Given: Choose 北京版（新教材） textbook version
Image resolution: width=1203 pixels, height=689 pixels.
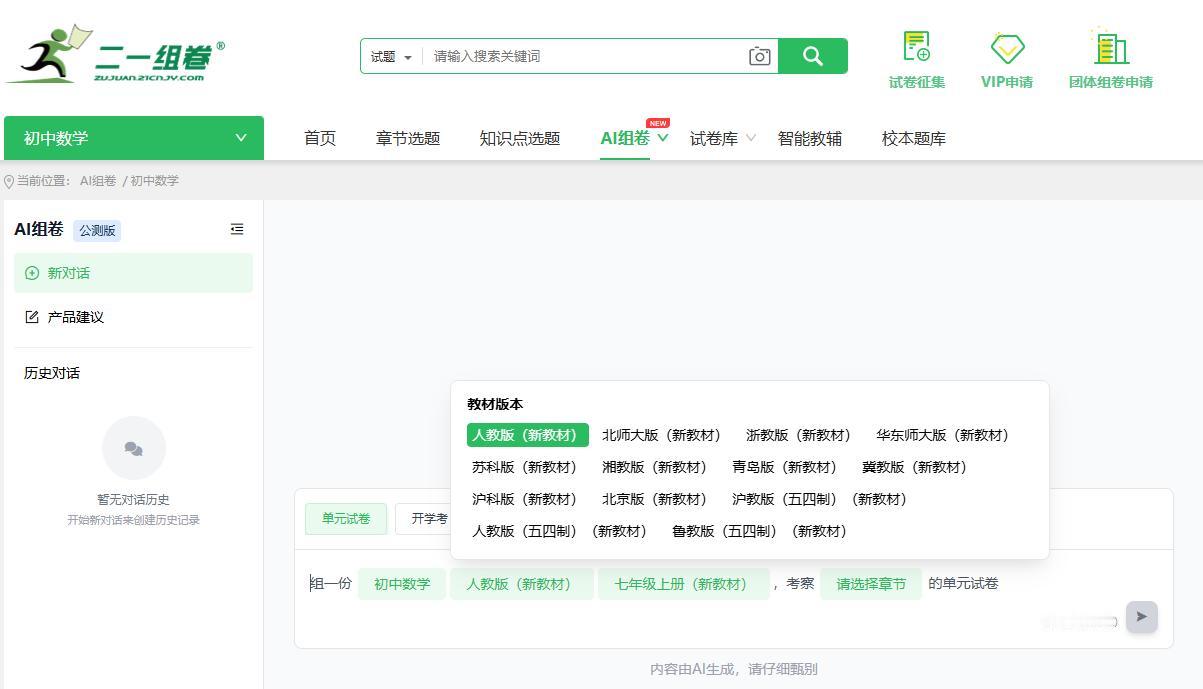Looking at the screenshot, I should point(655,499).
